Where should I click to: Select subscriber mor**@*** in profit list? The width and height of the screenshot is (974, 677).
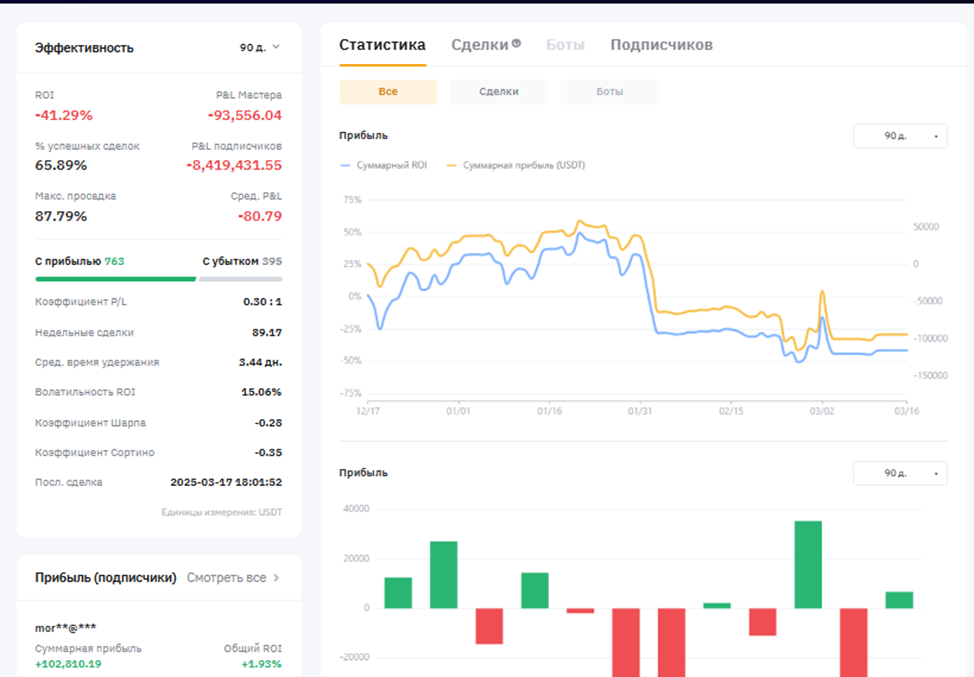pyautogui.click(x=67, y=628)
